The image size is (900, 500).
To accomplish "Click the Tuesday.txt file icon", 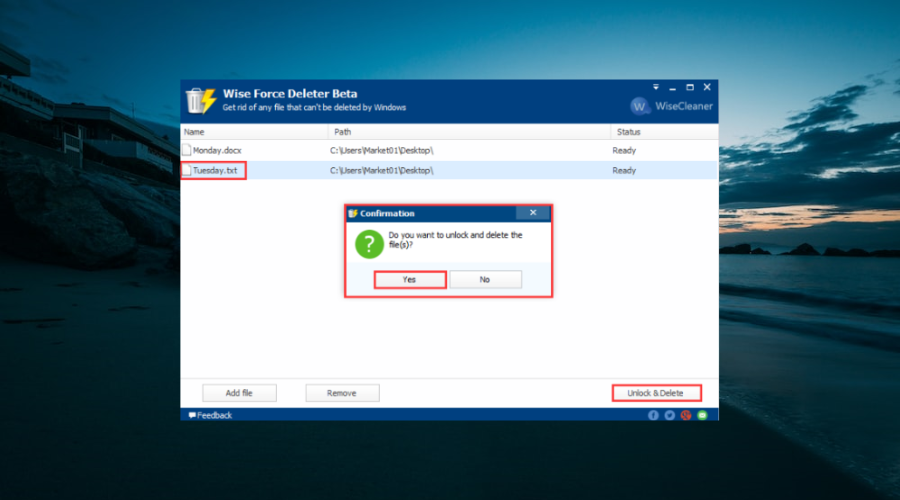I will tap(187, 170).
